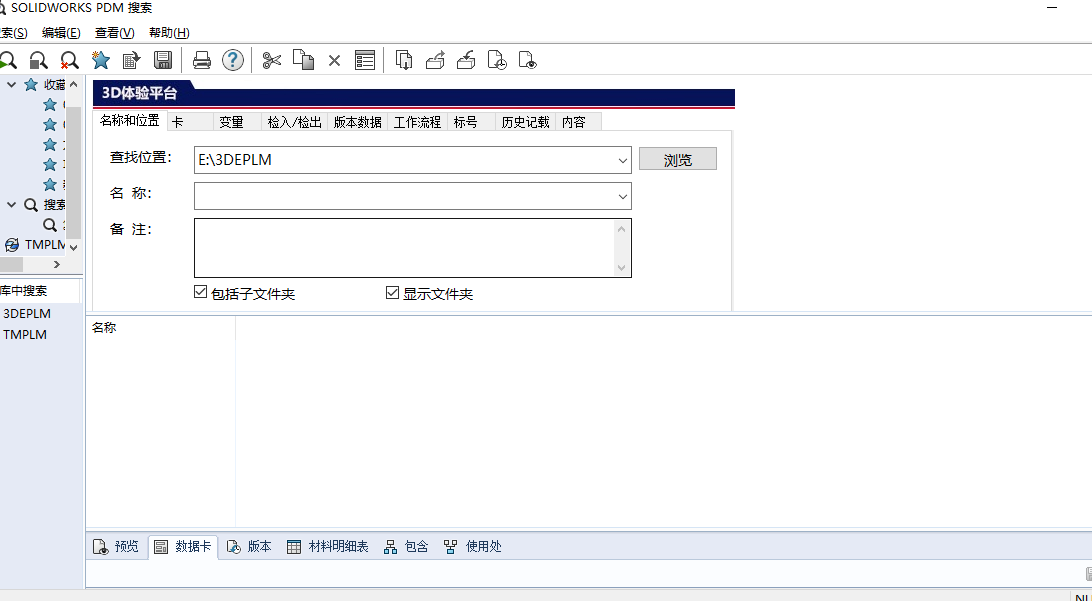Click the 备注 box scroll-up arrow
The height and width of the screenshot is (601, 1092).
coord(622,228)
